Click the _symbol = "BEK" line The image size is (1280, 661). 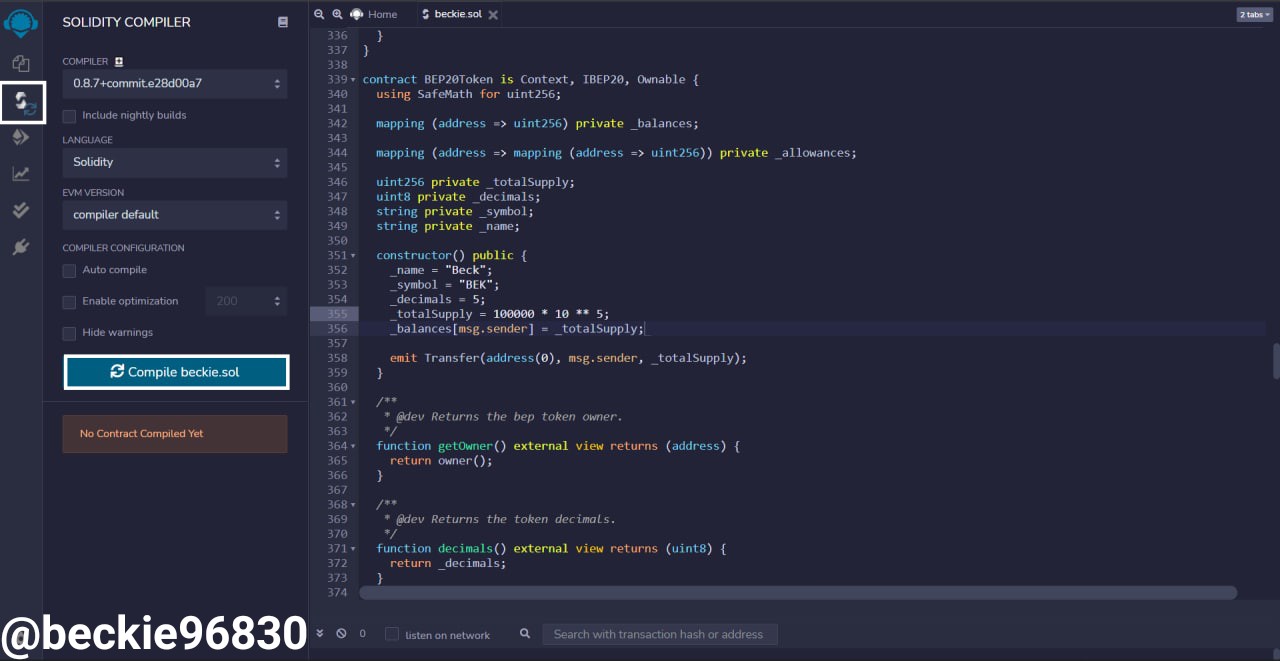click(x=444, y=285)
